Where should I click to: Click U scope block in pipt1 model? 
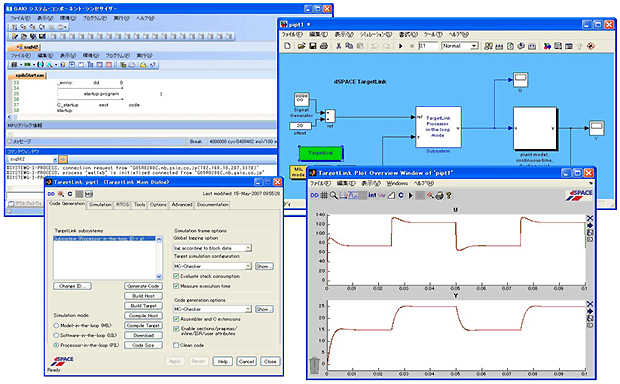click(x=520, y=80)
